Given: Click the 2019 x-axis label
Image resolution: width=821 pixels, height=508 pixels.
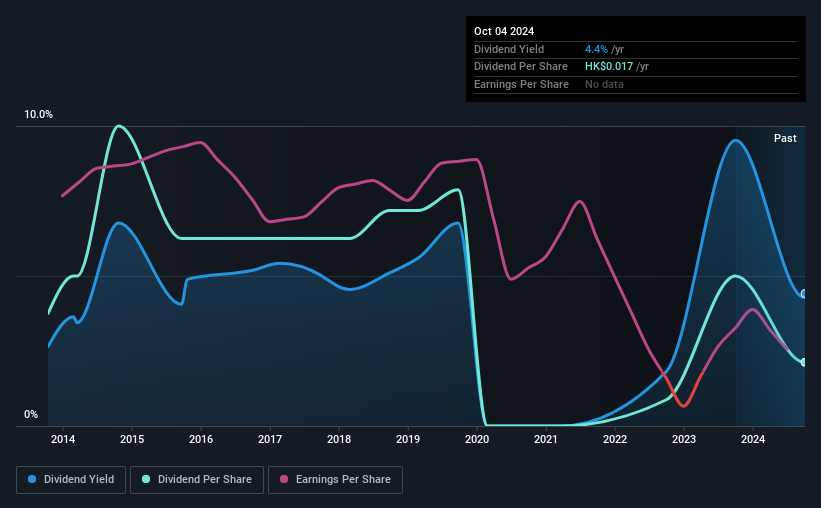Looking at the screenshot, I should 408,439.
